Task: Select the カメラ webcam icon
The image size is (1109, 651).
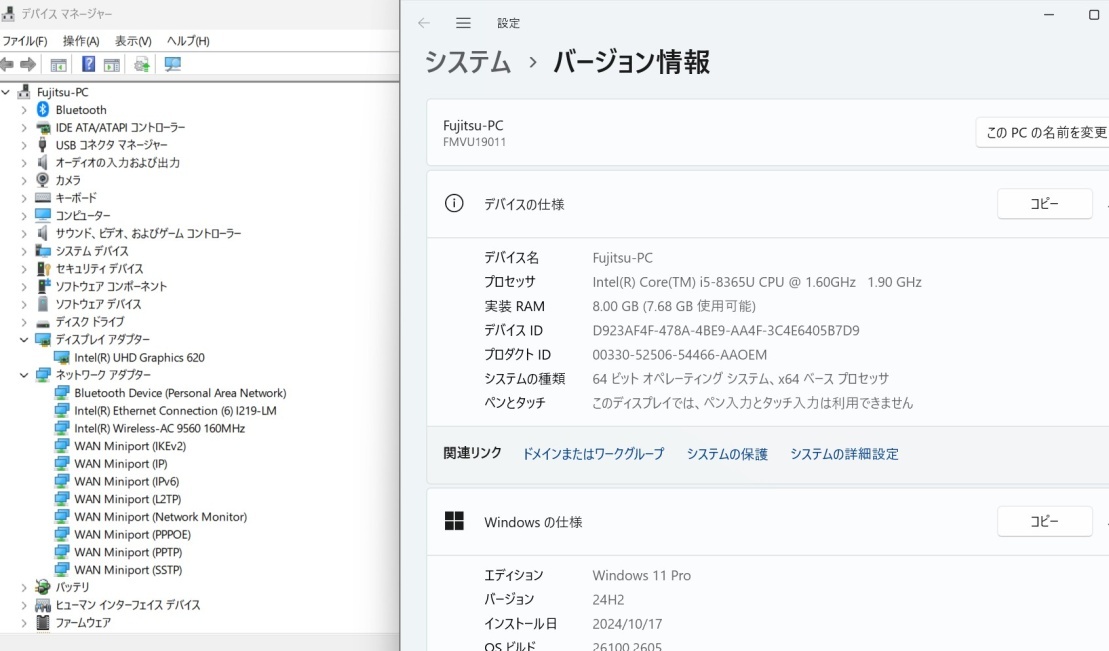Action: click(x=43, y=180)
